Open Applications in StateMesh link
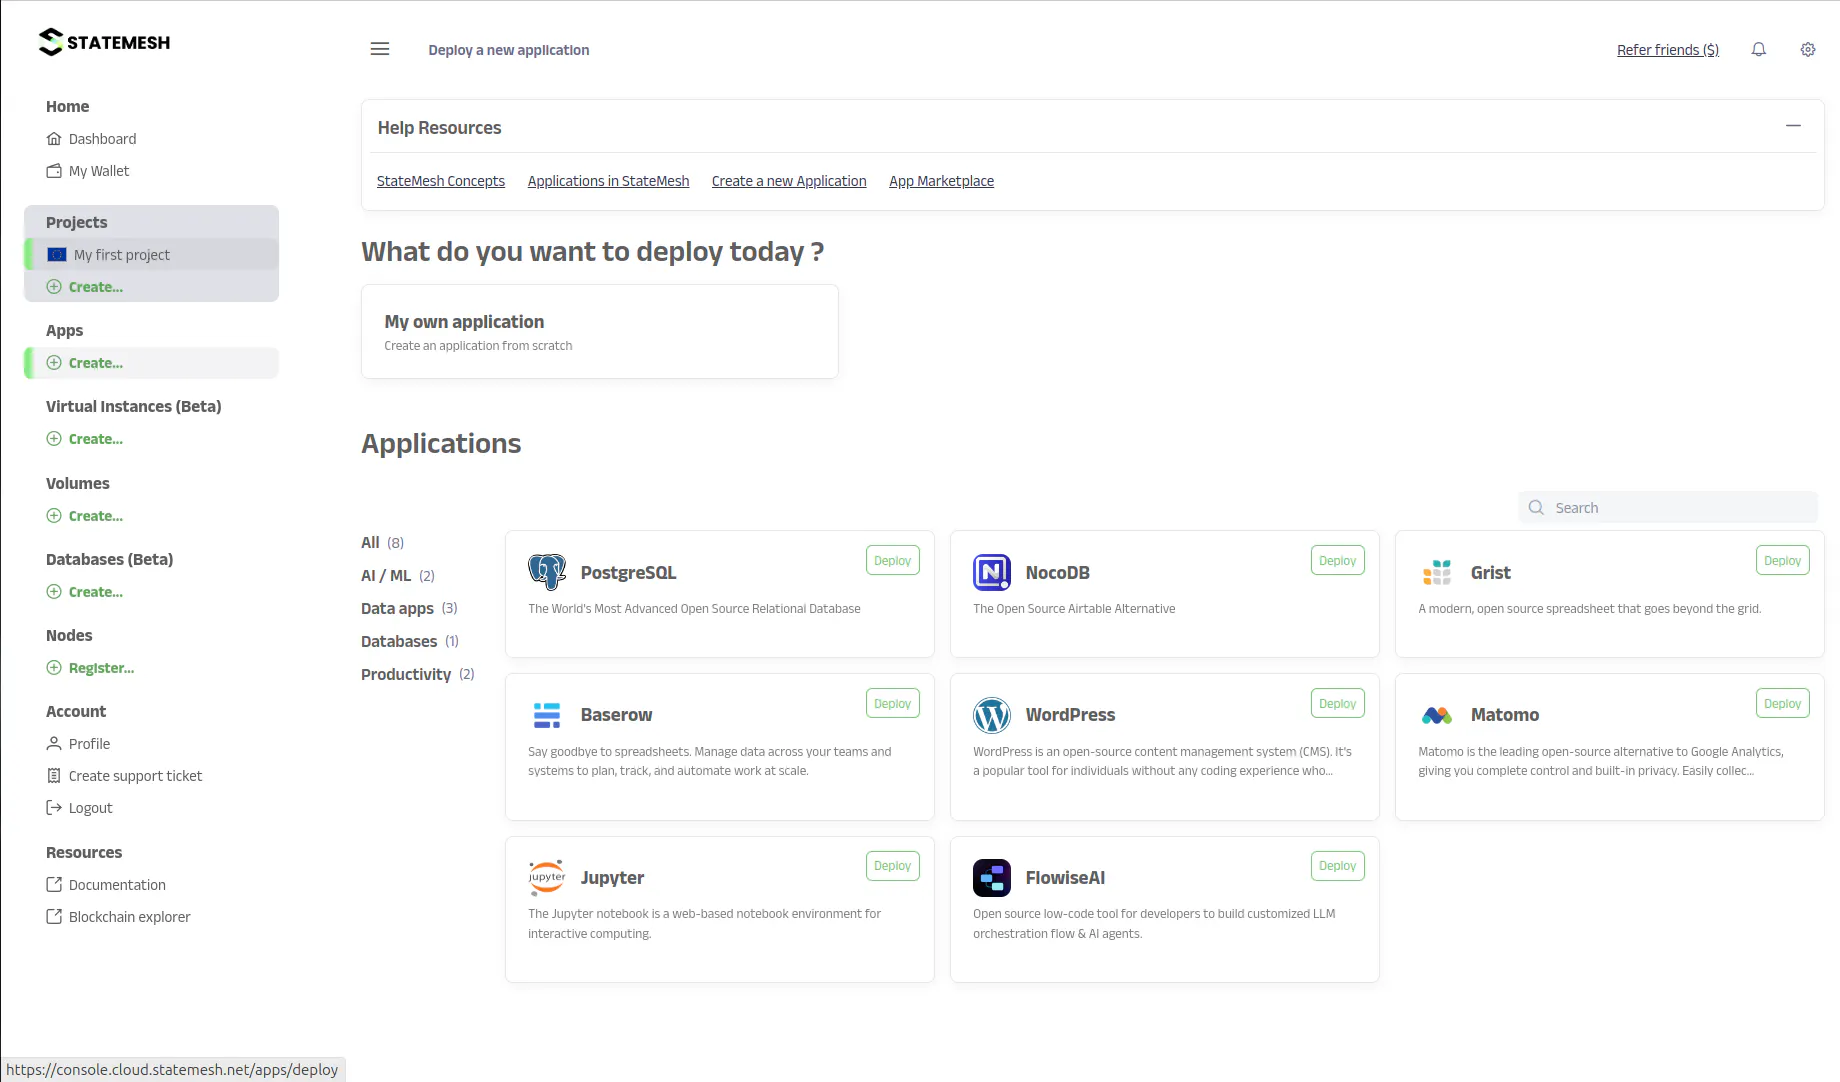This screenshot has width=1840, height=1082. point(608,181)
